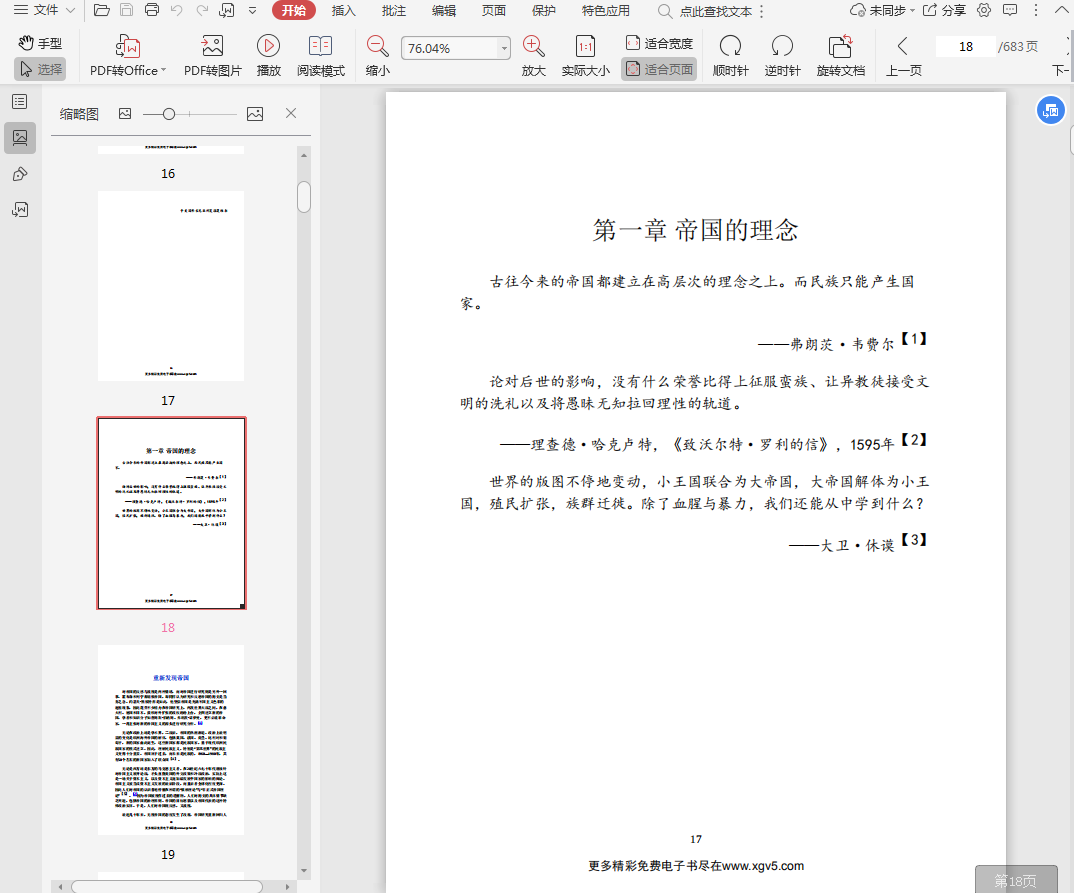1074x893 pixels.
Task: Toggle 适合页面 fit page
Action: point(659,69)
